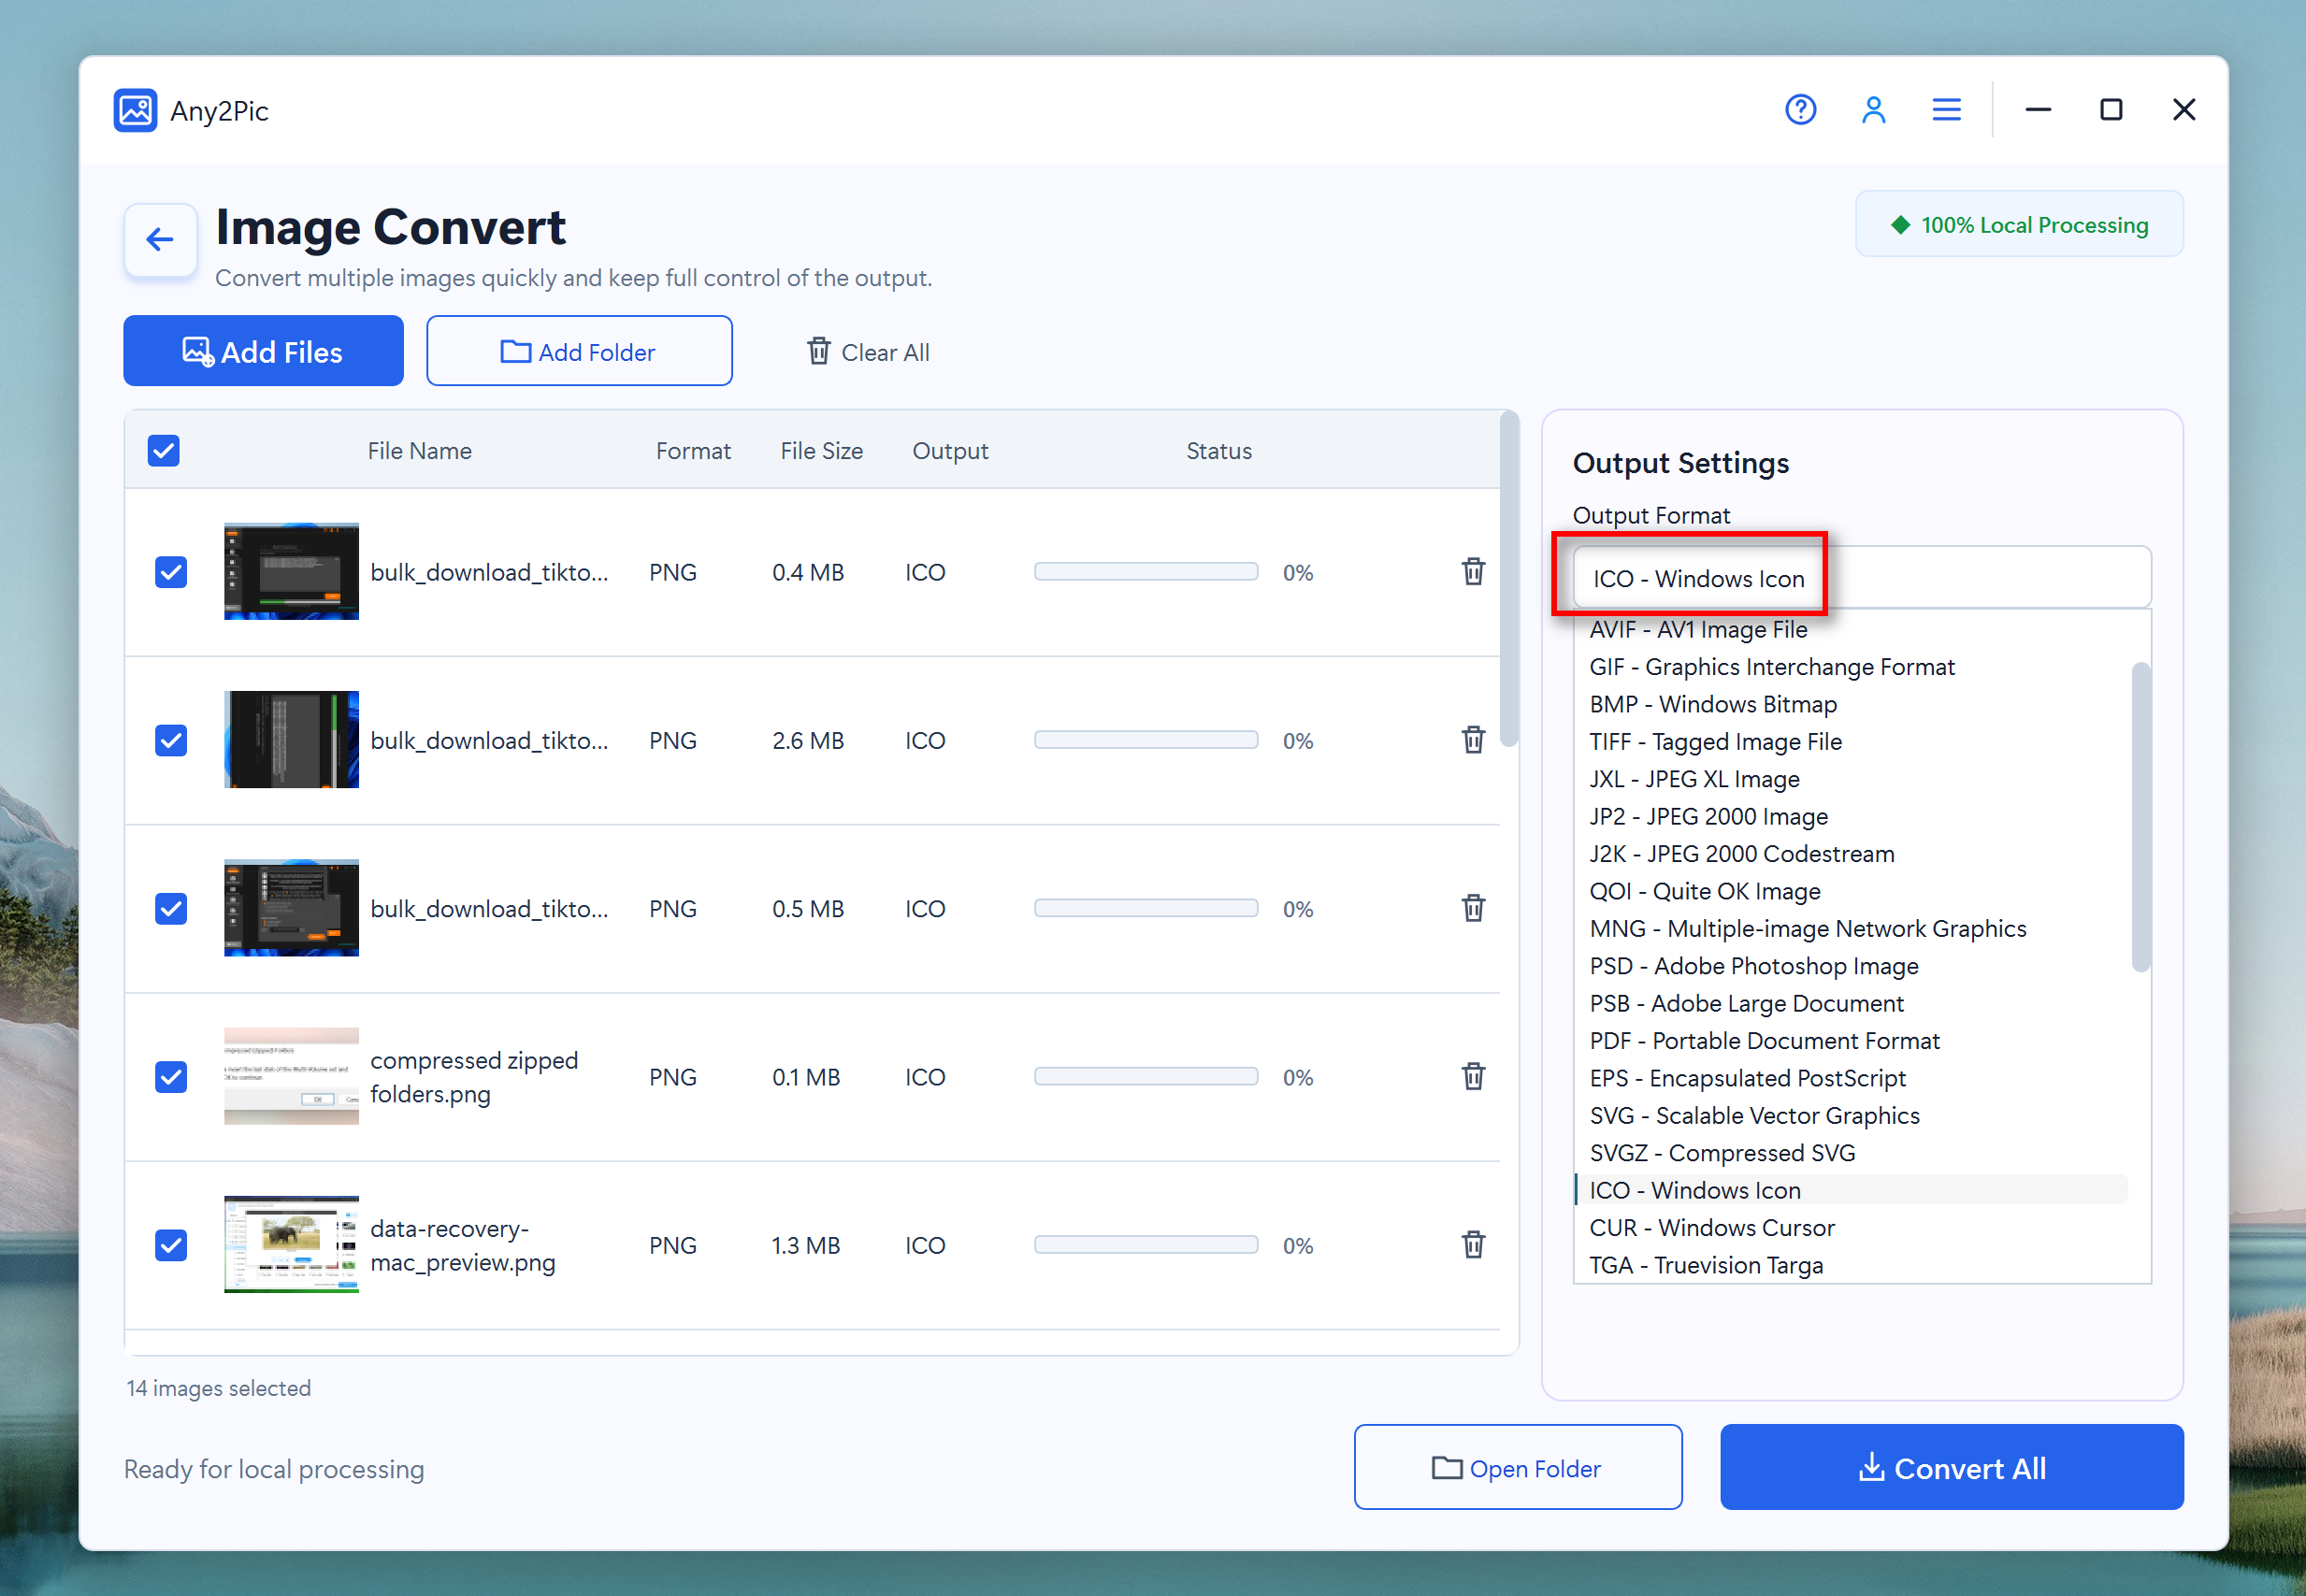Choose CUR - Windows Cursor
Image resolution: width=2306 pixels, height=1596 pixels.
pos(1851,1227)
